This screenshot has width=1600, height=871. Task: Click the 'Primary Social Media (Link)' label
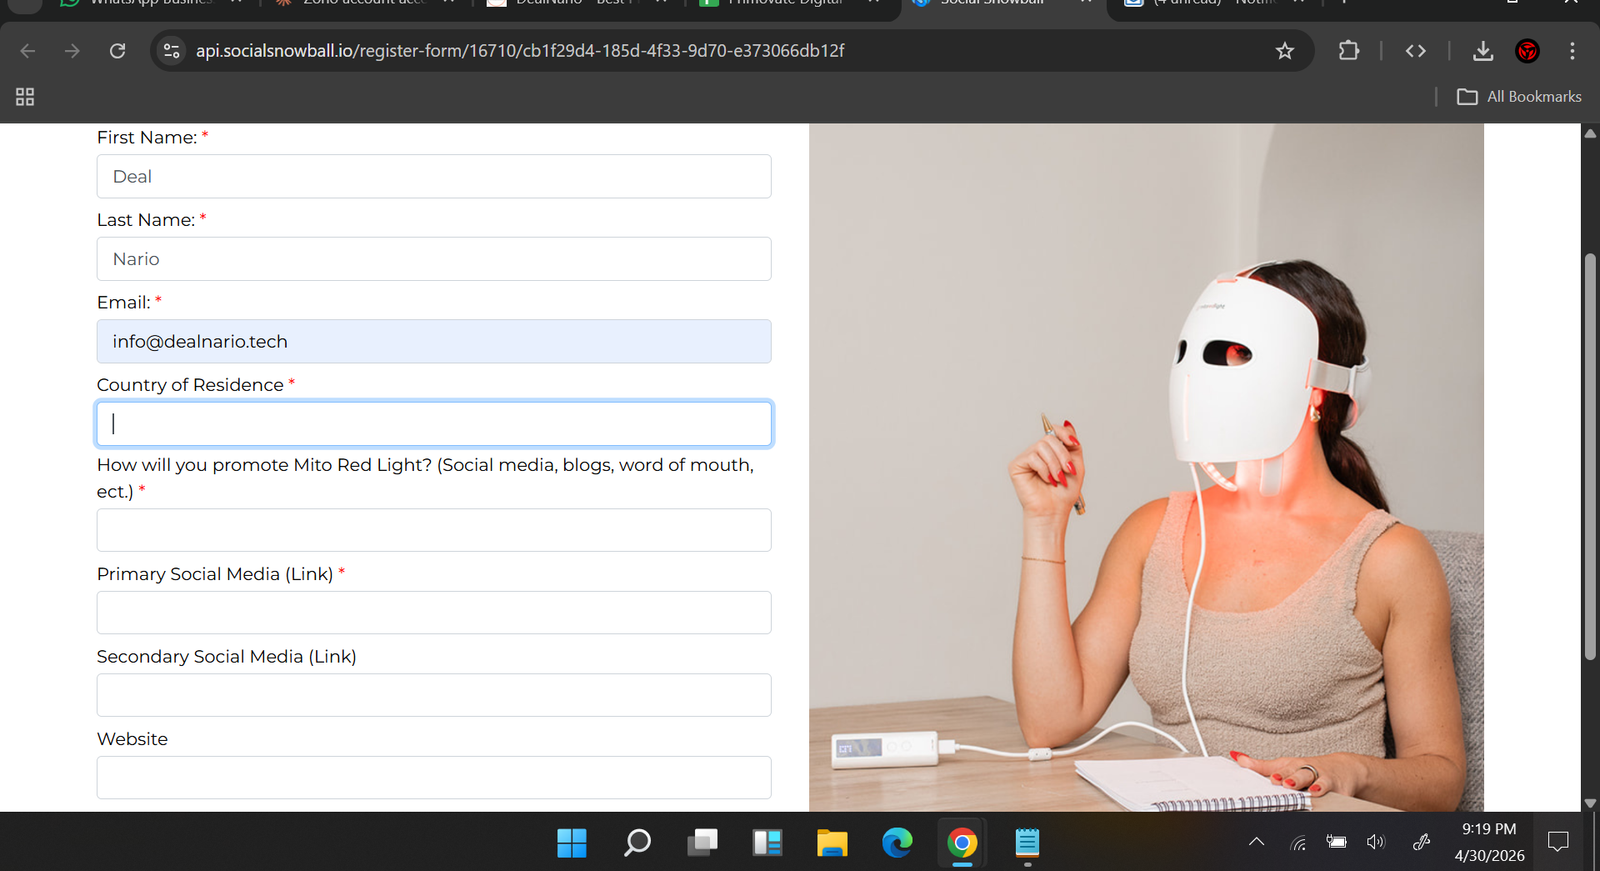pos(215,574)
